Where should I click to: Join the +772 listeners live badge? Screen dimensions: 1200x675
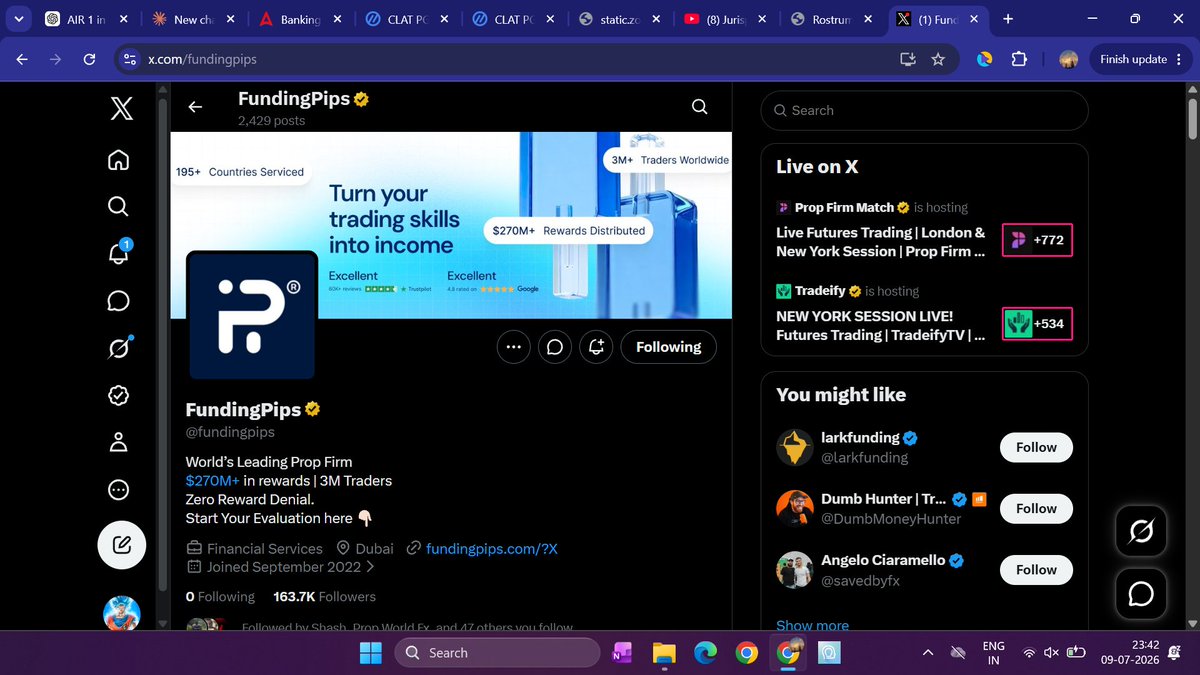point(1037,240)
